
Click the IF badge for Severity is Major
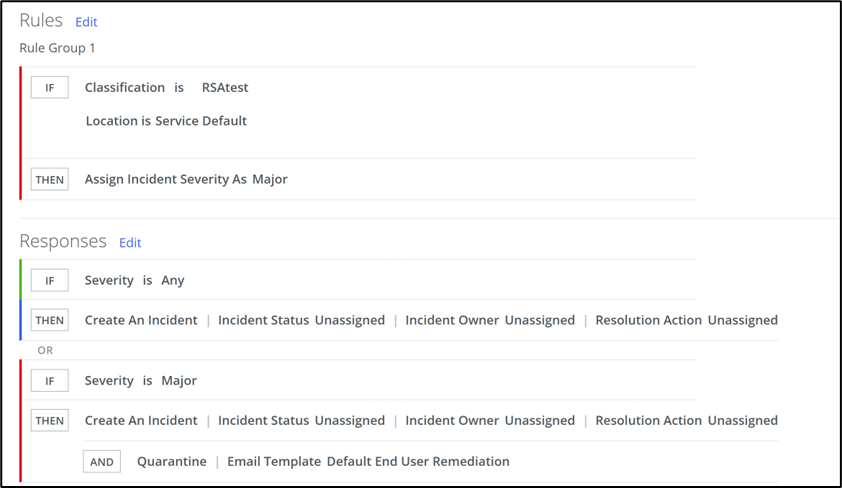click(49, 381)
